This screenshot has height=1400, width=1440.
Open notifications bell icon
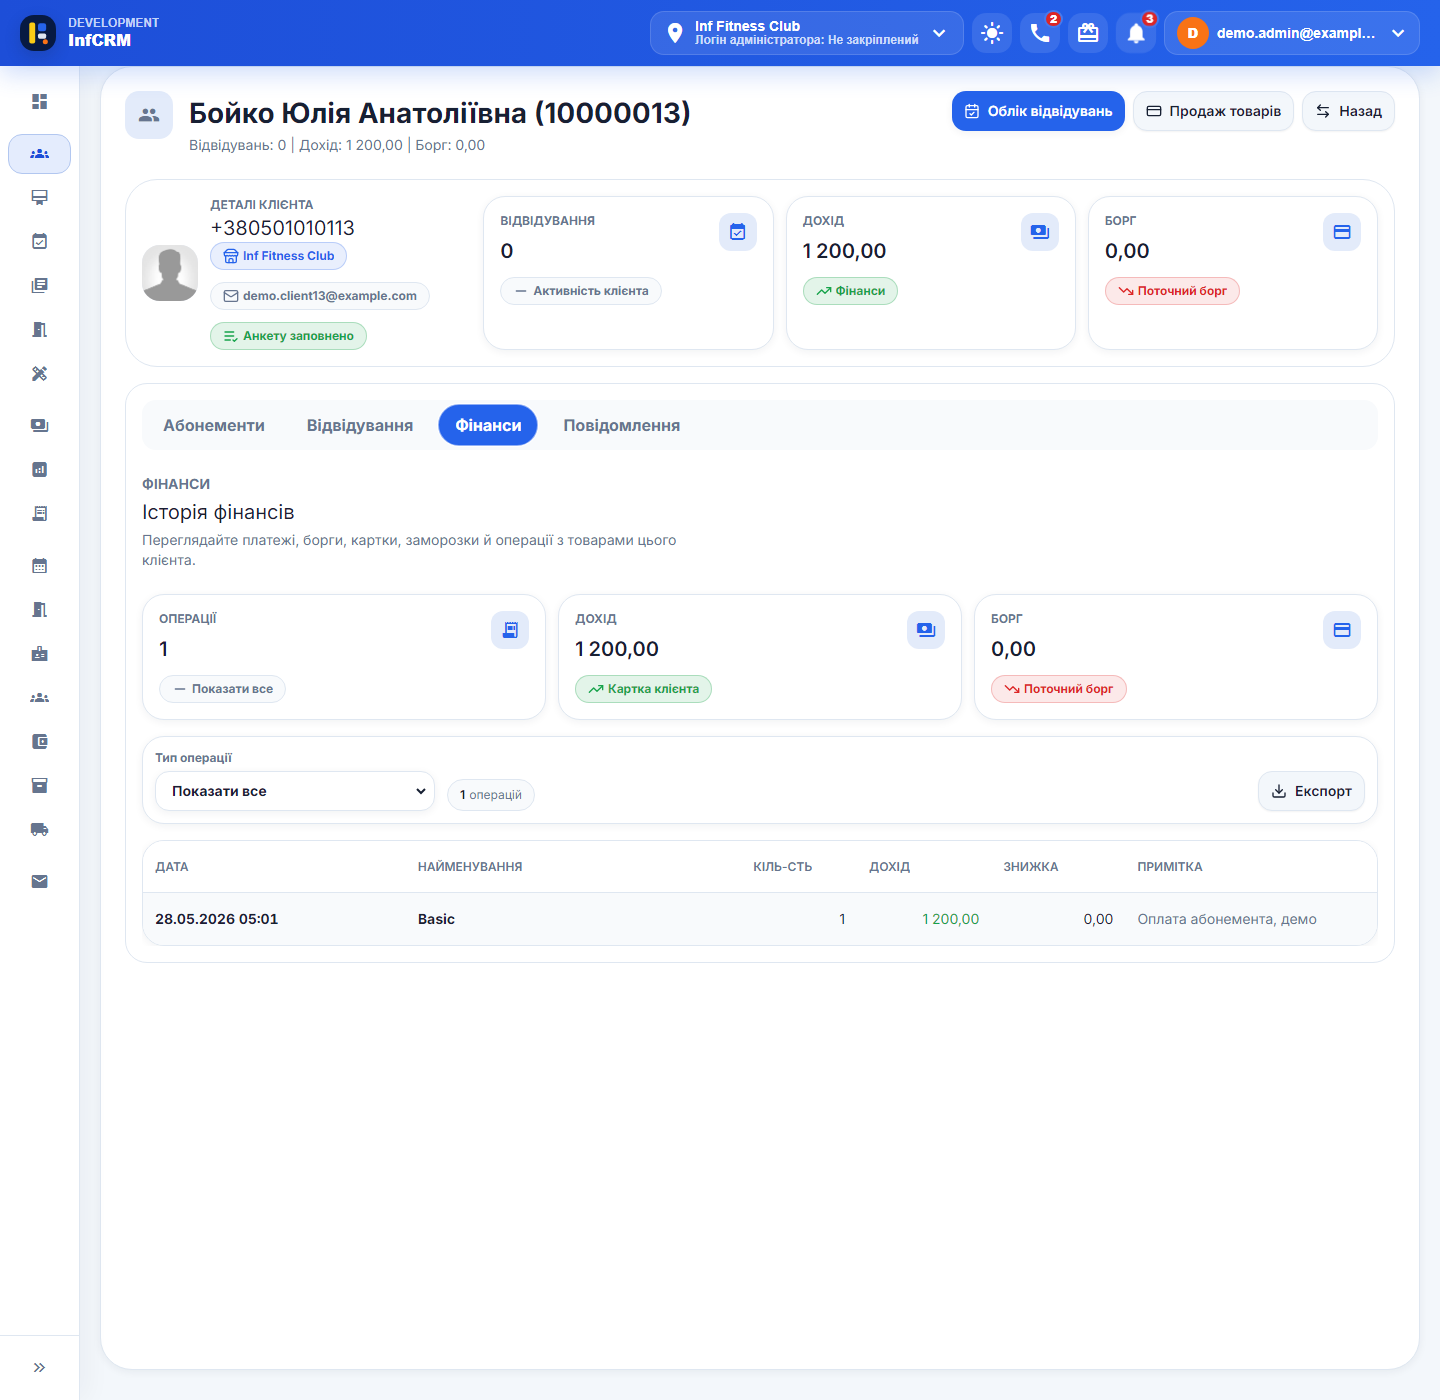(1136, 33)
